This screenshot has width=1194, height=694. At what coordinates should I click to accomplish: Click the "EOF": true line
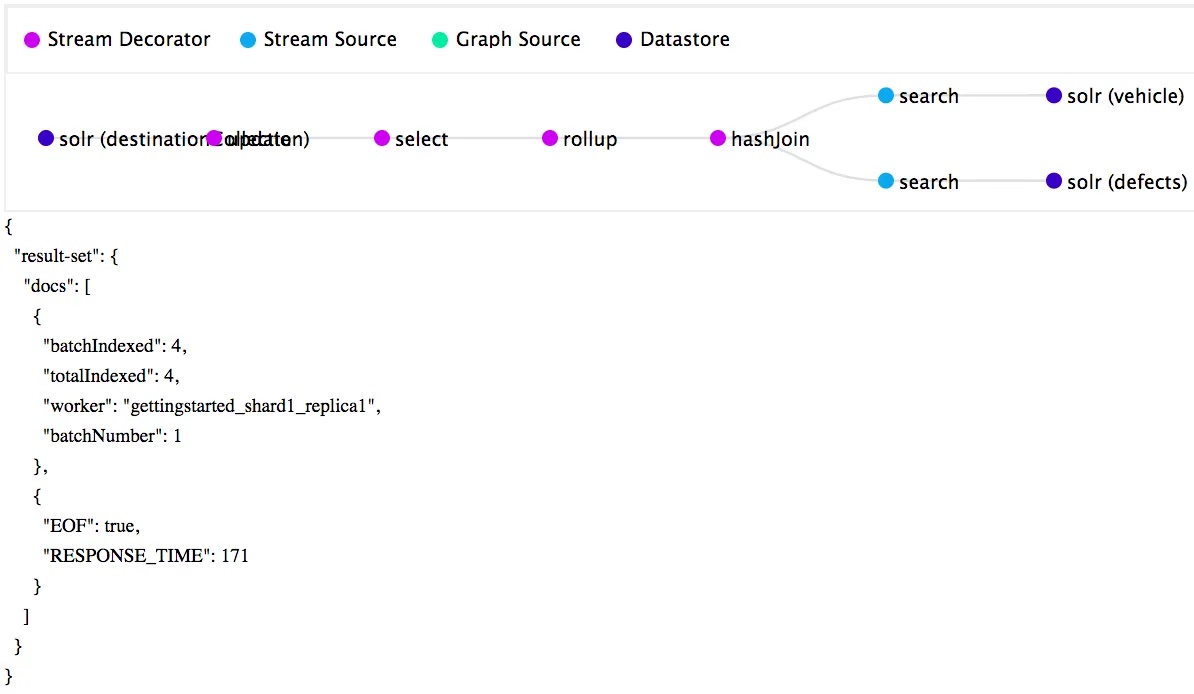(x=91, y=526)
